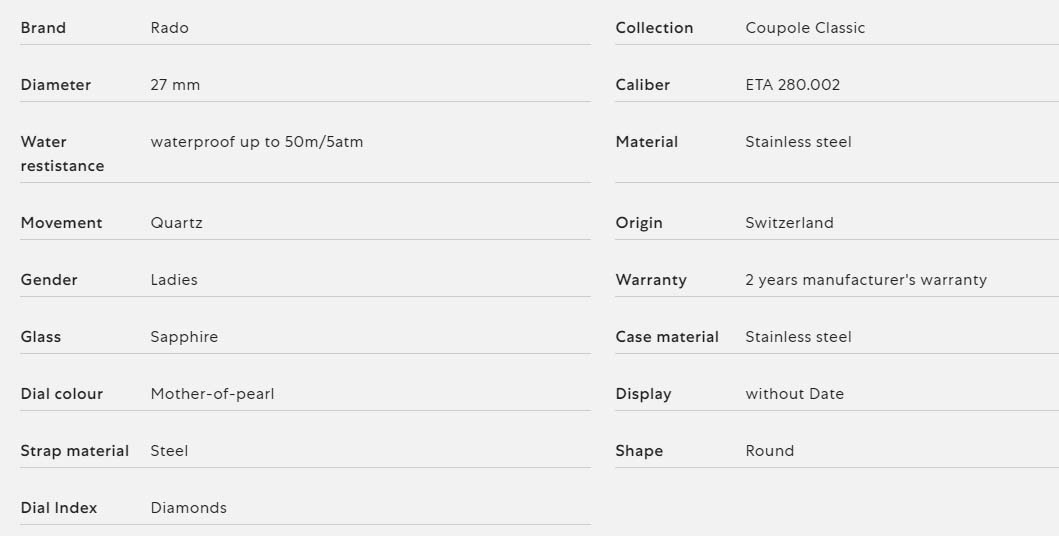Click the Mother-of-pearl dial colour value
The height and width of the screenshot is (536, 1059).
tap(212, 394)
